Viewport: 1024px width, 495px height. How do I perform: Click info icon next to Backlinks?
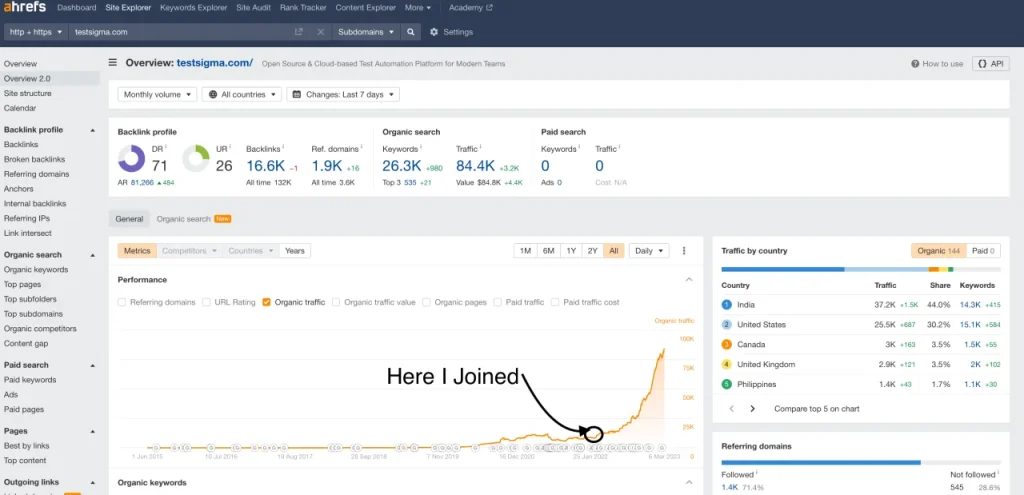(283, 147)
